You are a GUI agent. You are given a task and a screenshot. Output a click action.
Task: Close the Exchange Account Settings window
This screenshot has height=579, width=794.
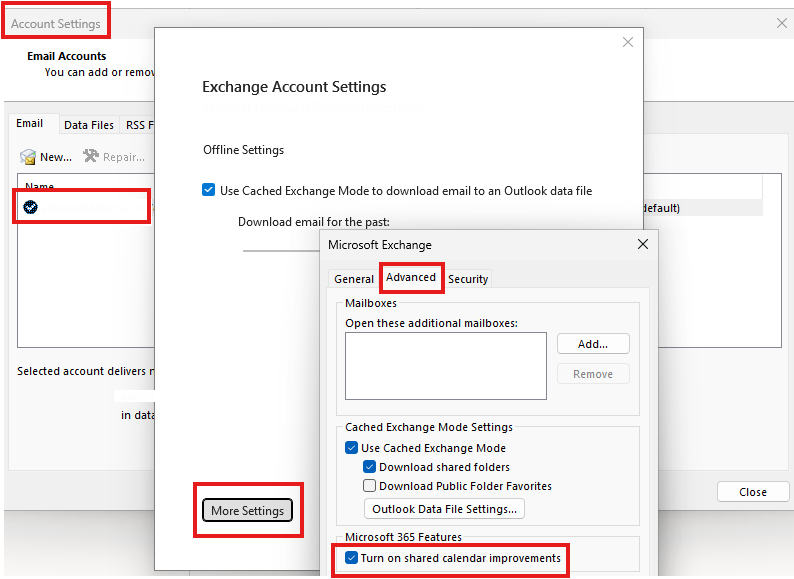[x=627, y=42]
